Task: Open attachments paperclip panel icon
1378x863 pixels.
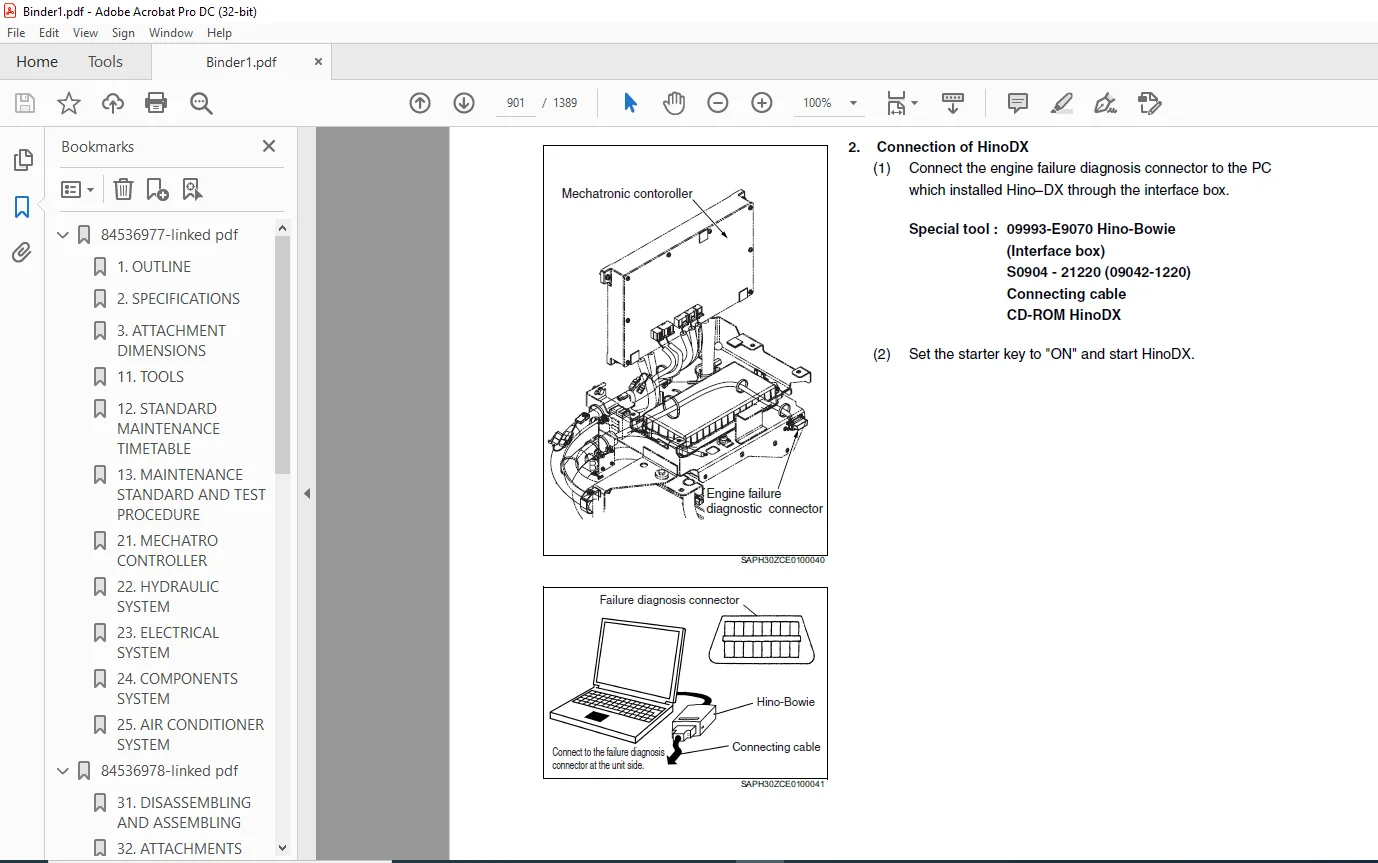Action: click(22, 253)
